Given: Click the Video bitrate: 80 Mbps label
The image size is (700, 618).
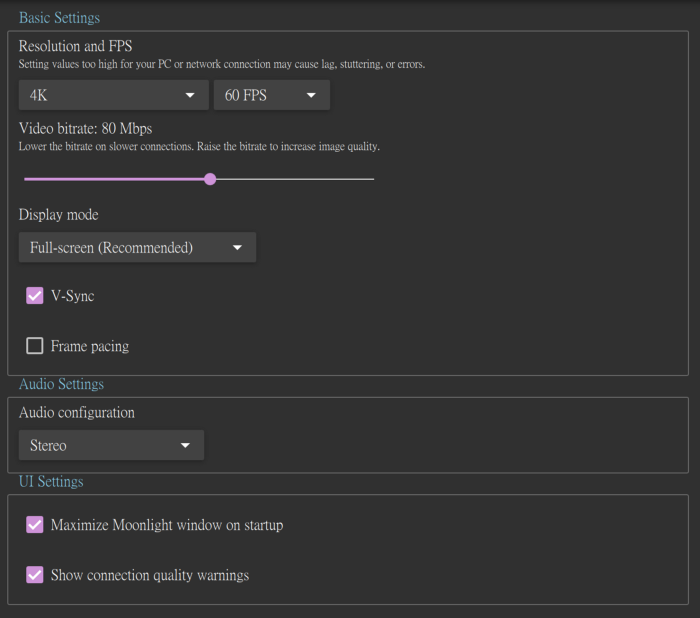Looking at the screenshot, I should coord(85,129).
